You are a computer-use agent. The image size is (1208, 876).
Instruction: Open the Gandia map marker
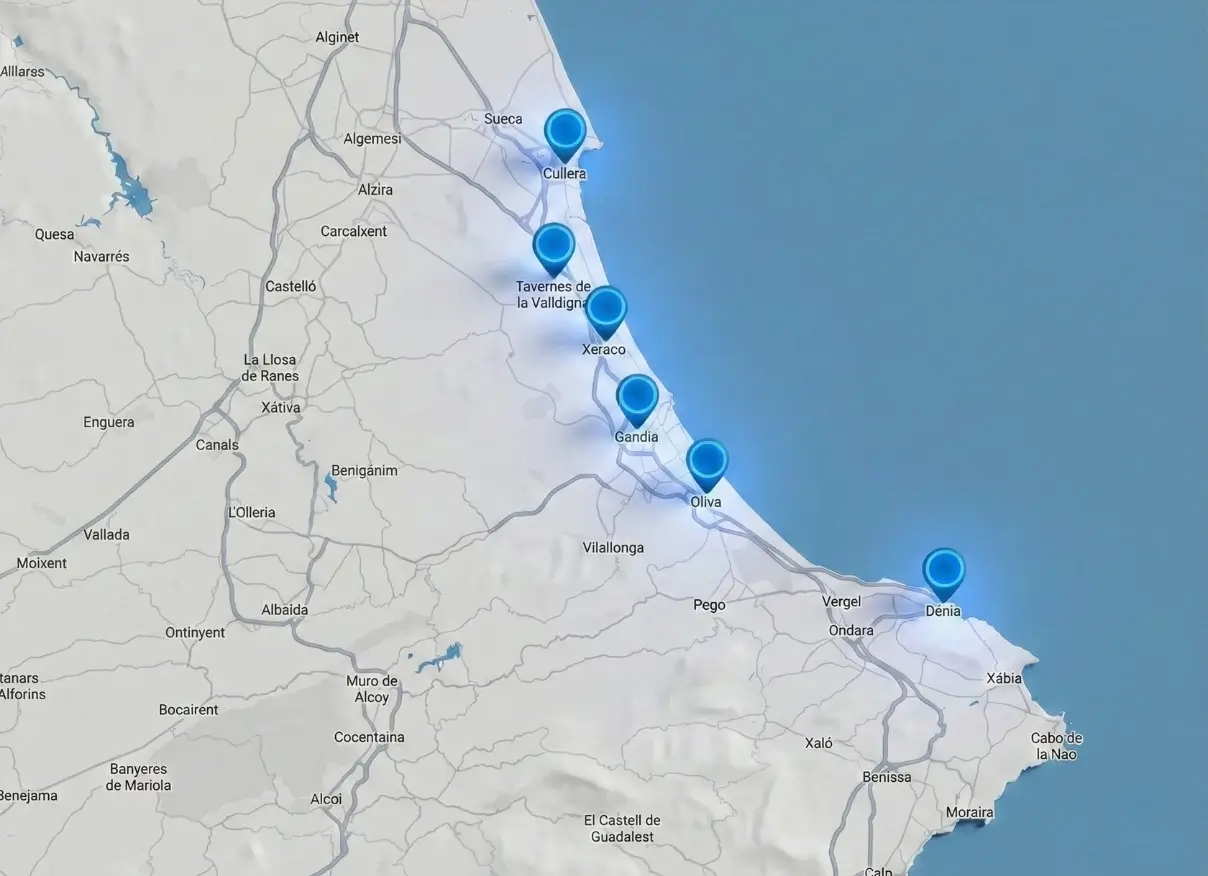point(637,398)
